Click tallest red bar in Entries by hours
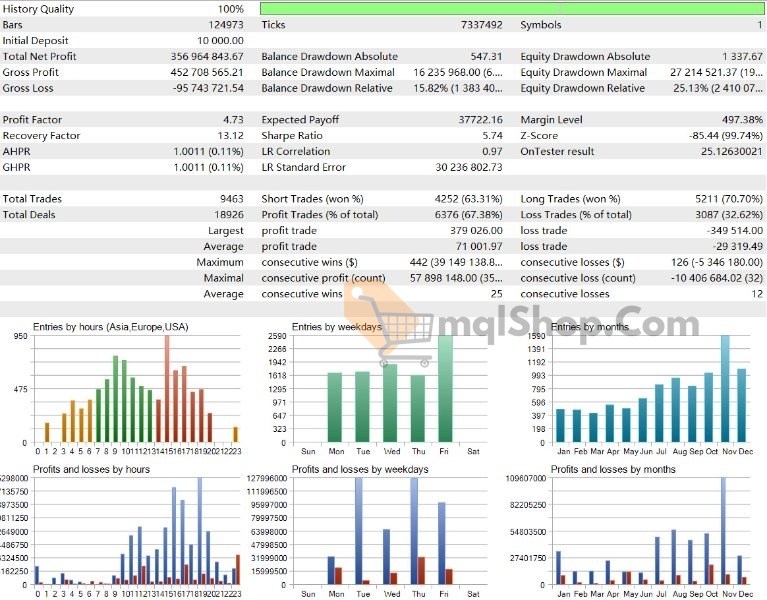The image size is (767, 600). [x=167, y=389]
